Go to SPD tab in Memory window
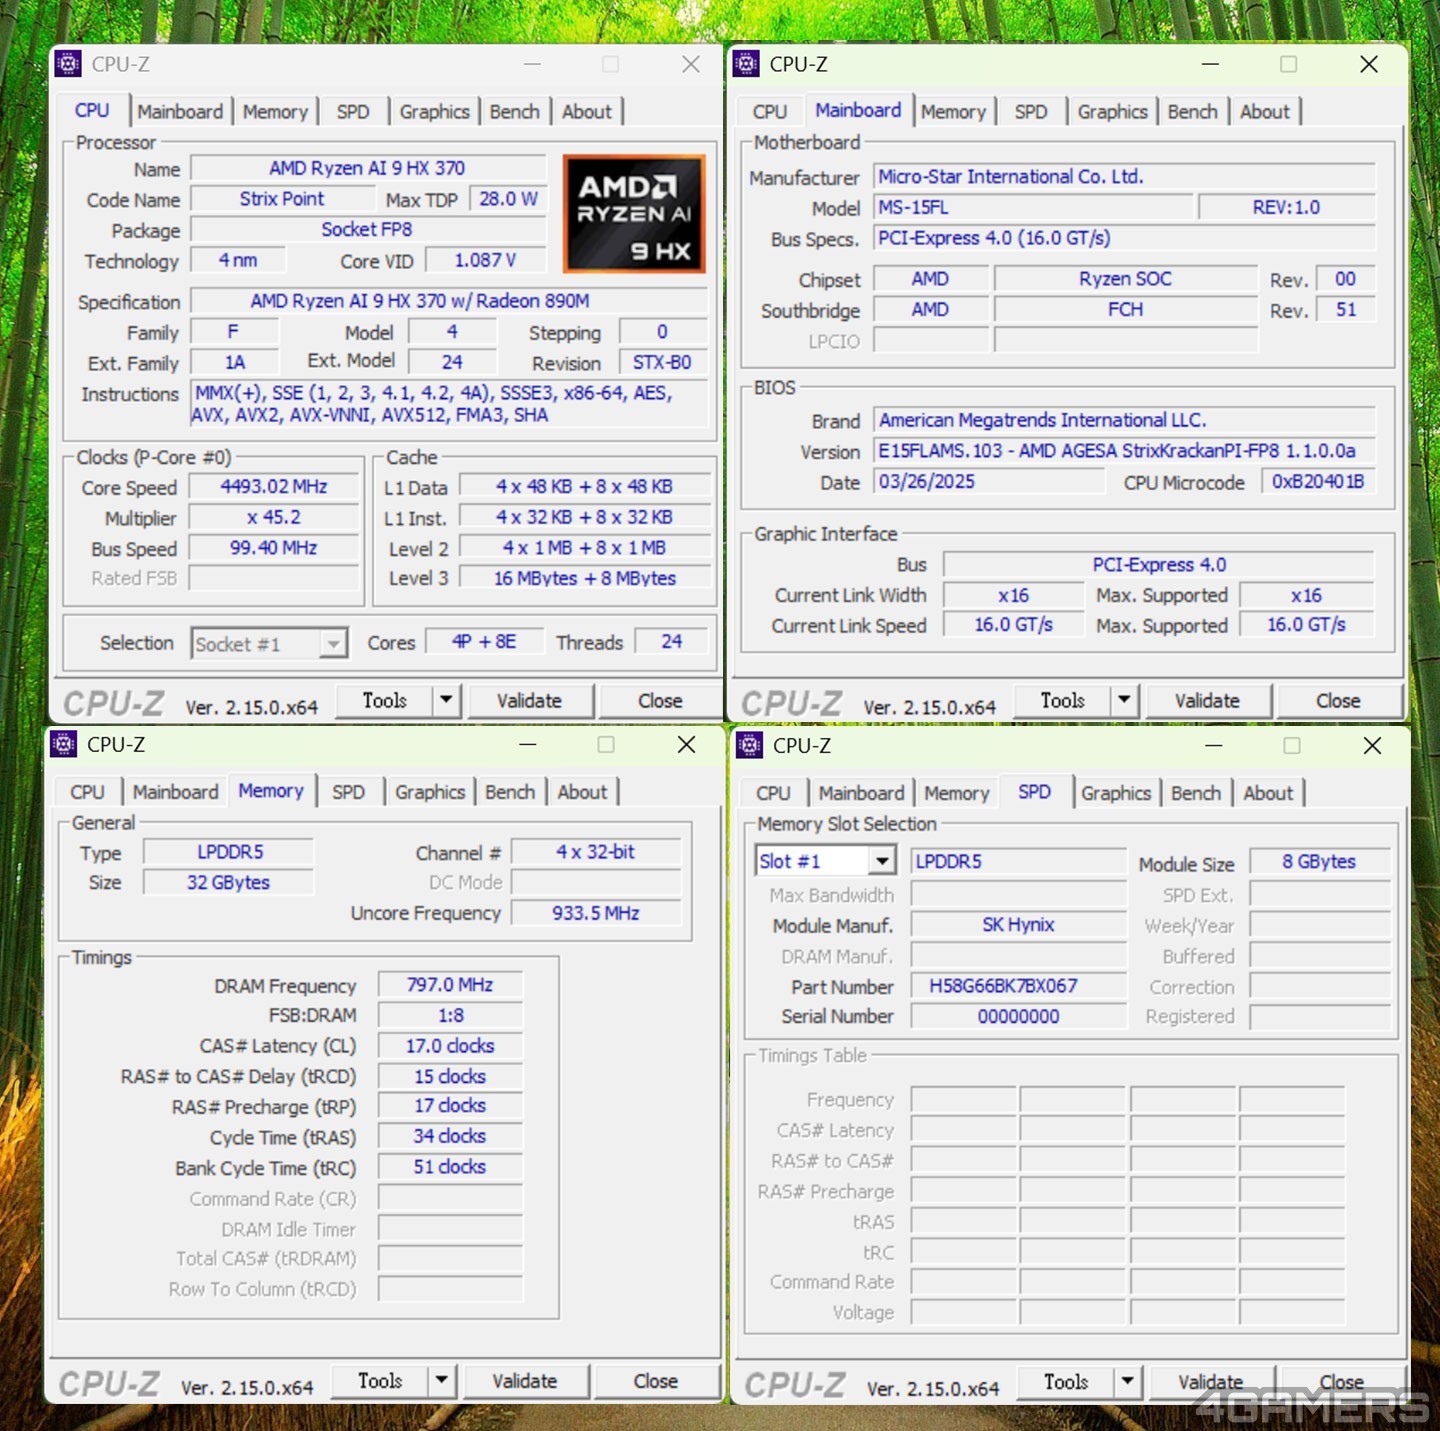This screenshot has height=1431, width=1440. tap(348, 792)
